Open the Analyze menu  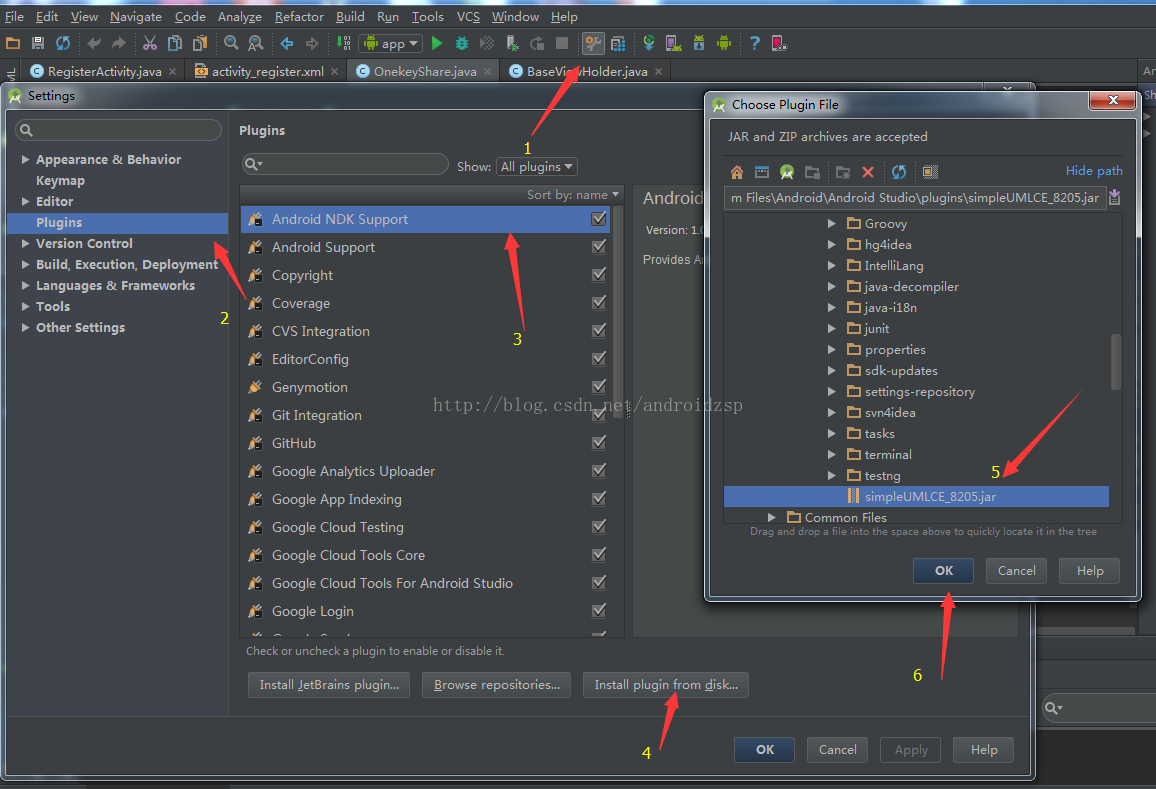pyautogui.click(x=240, y=16)
